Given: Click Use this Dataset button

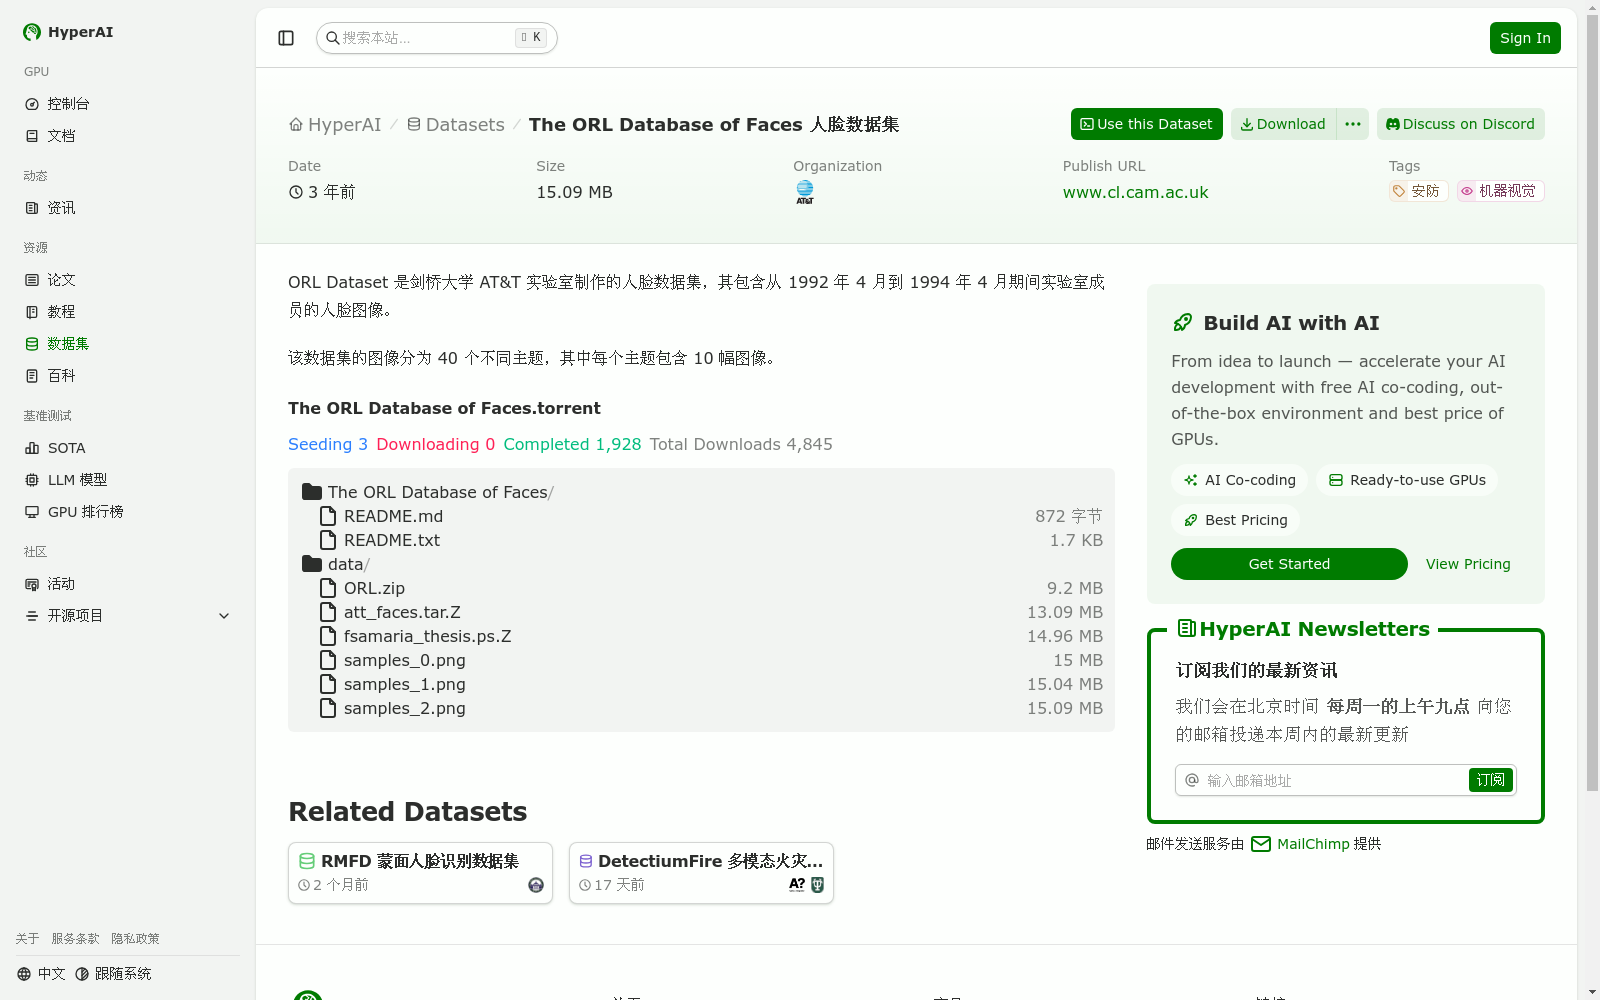Looking at the screenshot, I should (x=1146, y=124).
